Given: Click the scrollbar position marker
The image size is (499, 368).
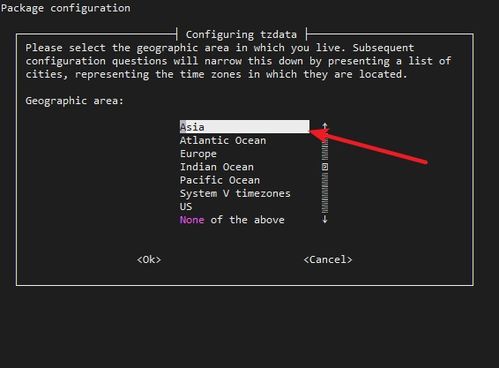Looking at the screenshot, I should pos(325,167).
